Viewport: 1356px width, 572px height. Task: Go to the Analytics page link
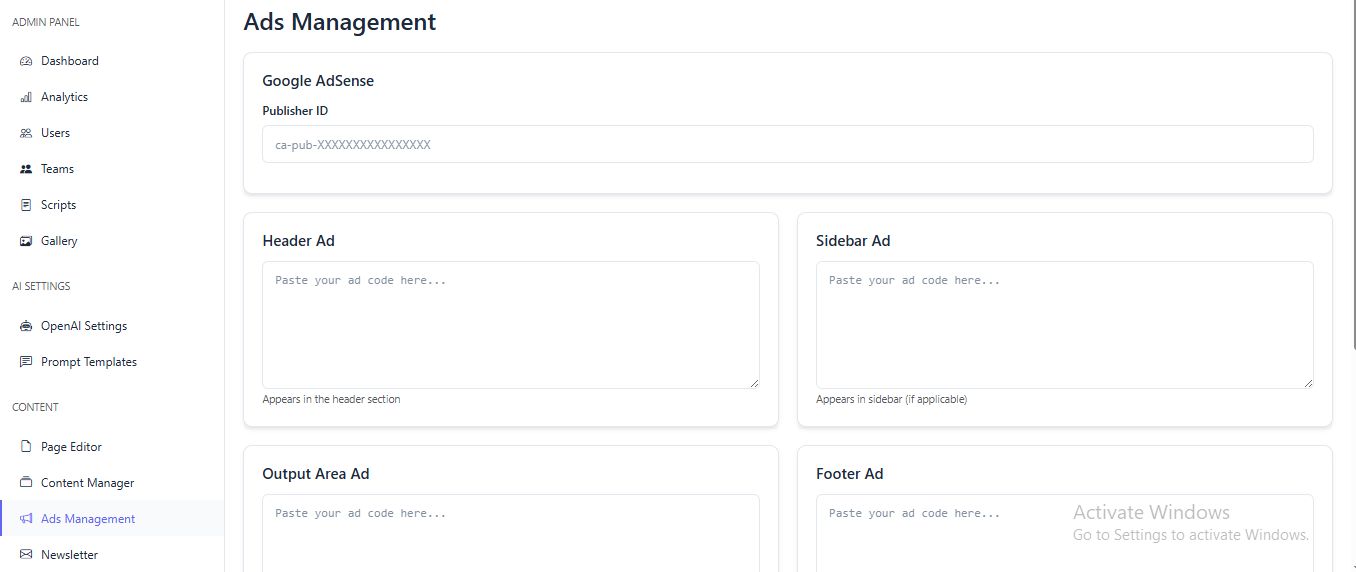click(64, 97)
